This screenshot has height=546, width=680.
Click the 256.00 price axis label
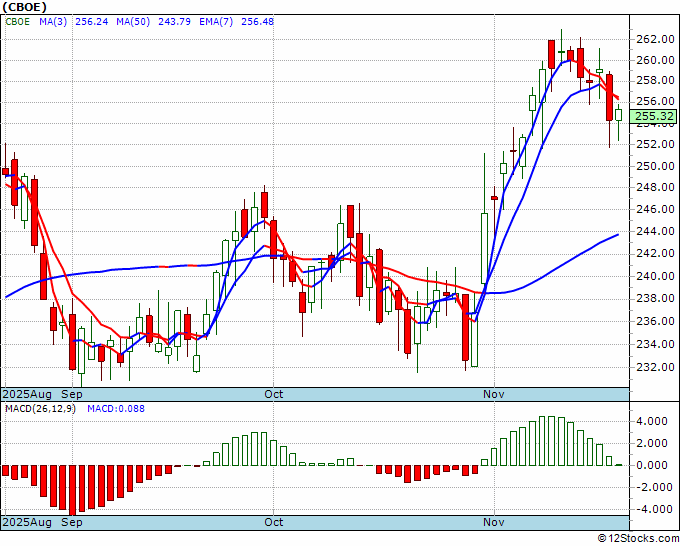click(x=655, y=101)
